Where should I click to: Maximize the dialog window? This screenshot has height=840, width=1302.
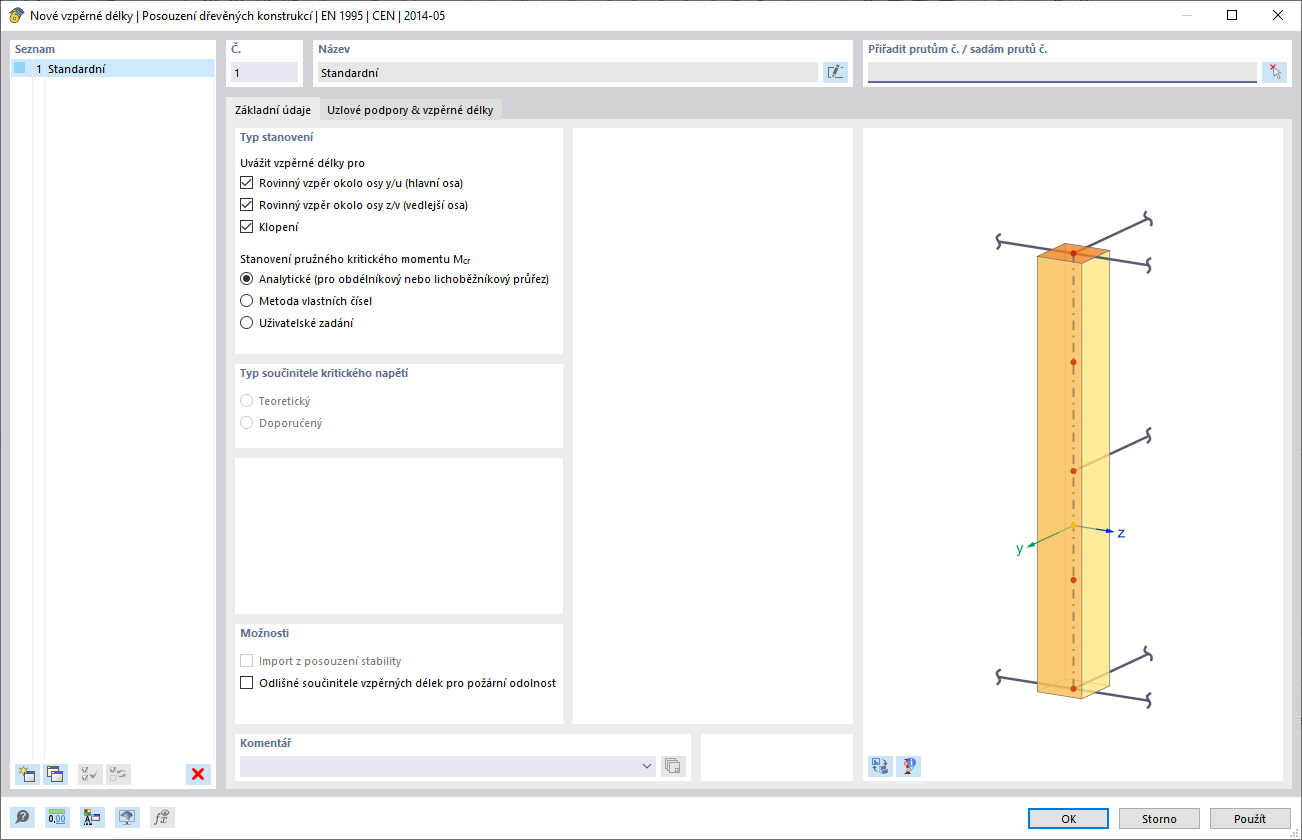point(1232,15)
